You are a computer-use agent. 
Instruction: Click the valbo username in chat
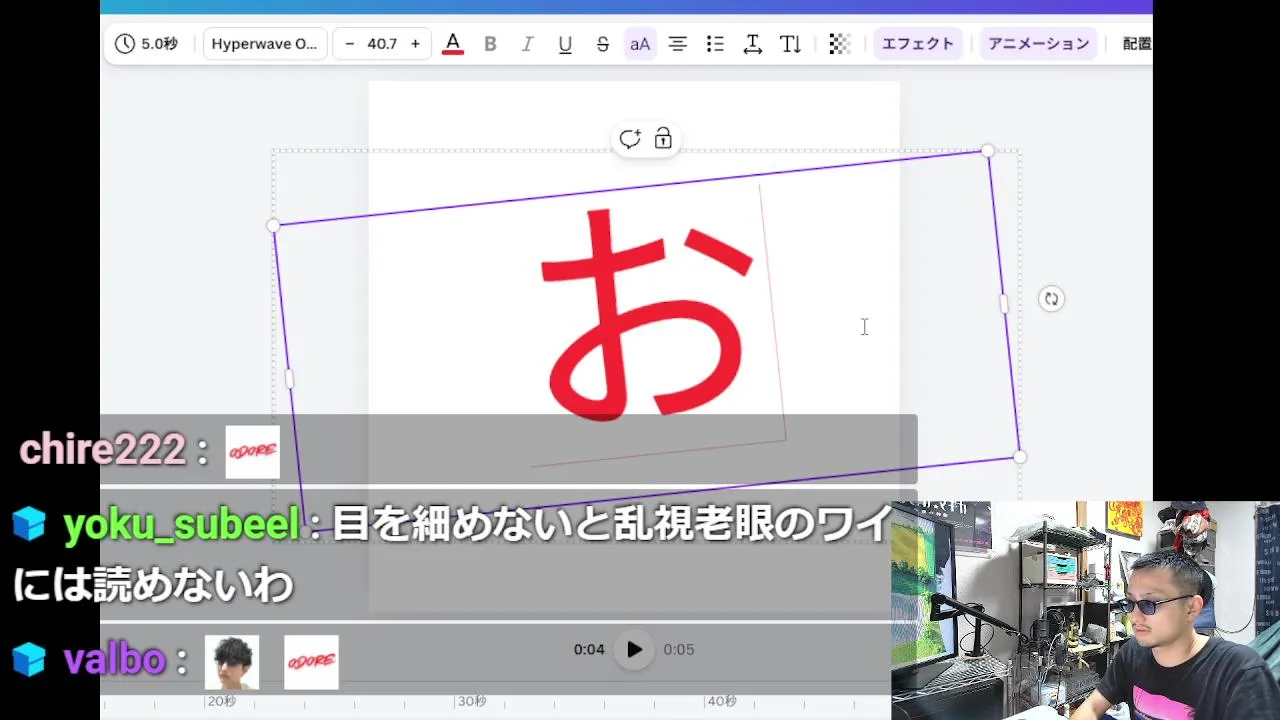(114, 660)
